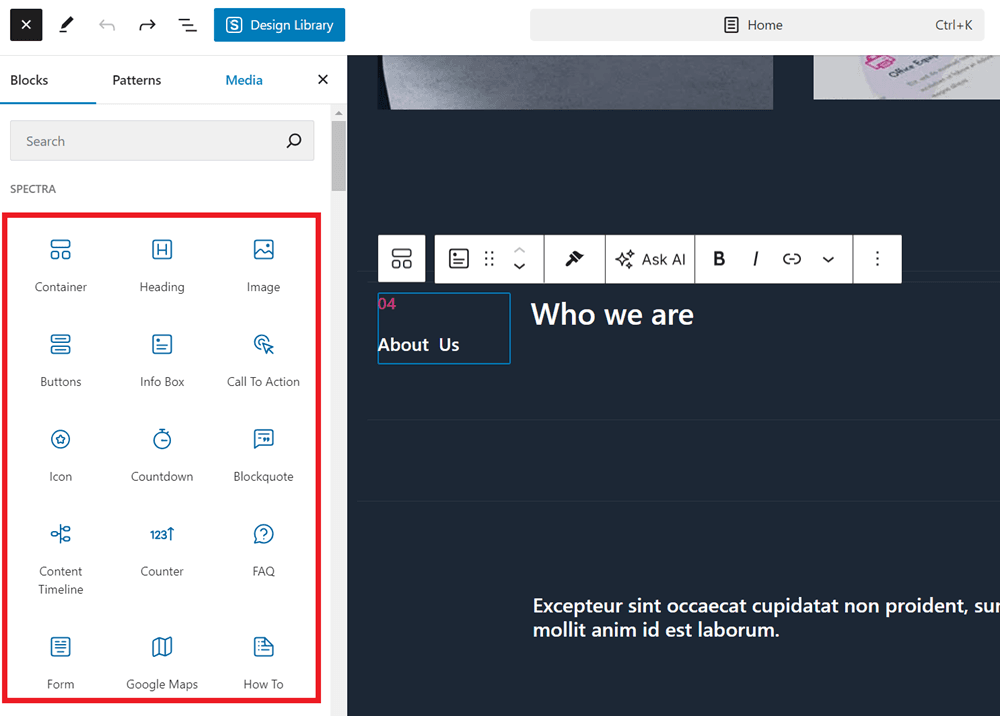Toggle italic text formatting
Screen dimensions: 1000x716
point(755,259)
